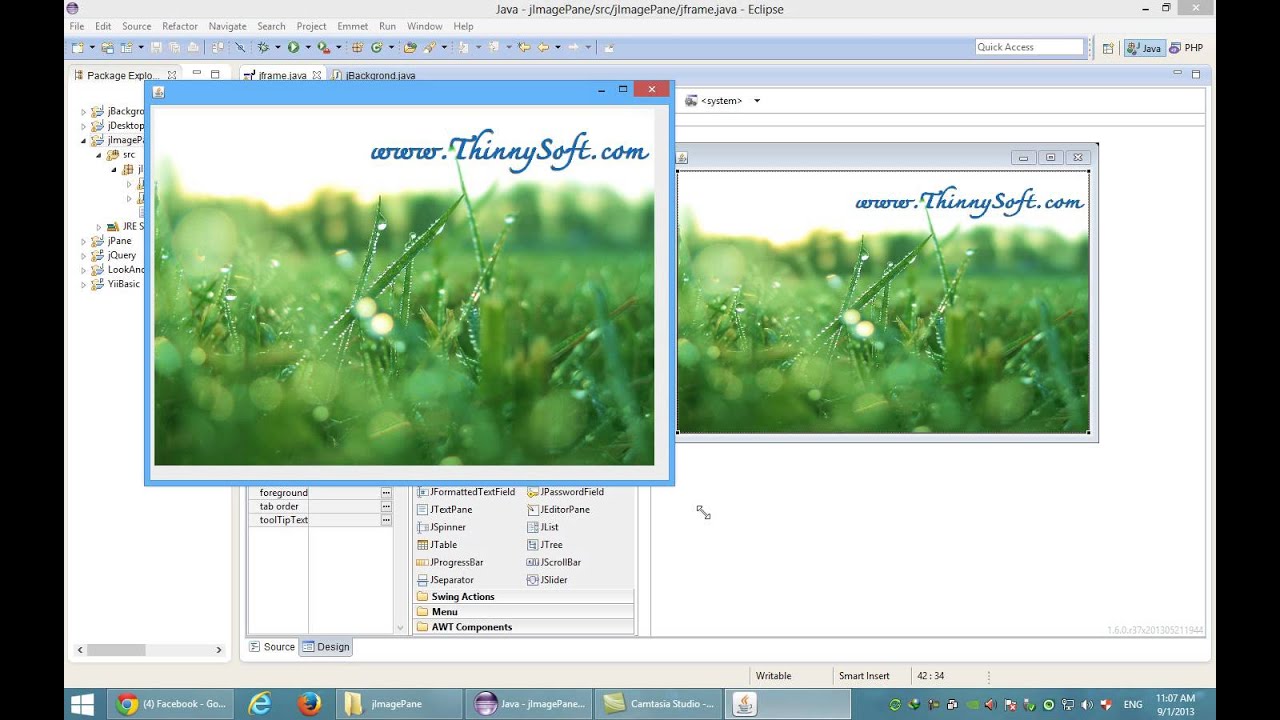This screenshot has height=720, width=1280.
Task: Open the Navigate menu
Action: (x=227, y=26)
